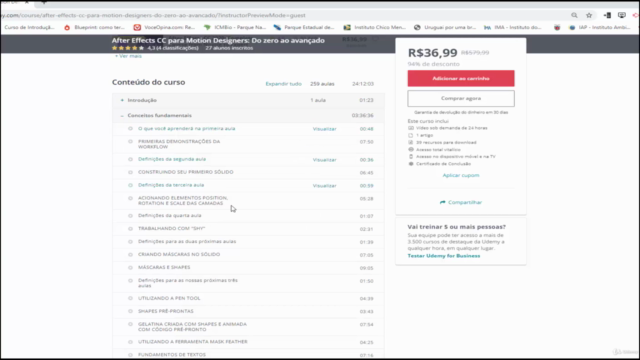Click the 'Aplicar cupom' link
Screen dimensions: 640x360
461,176
